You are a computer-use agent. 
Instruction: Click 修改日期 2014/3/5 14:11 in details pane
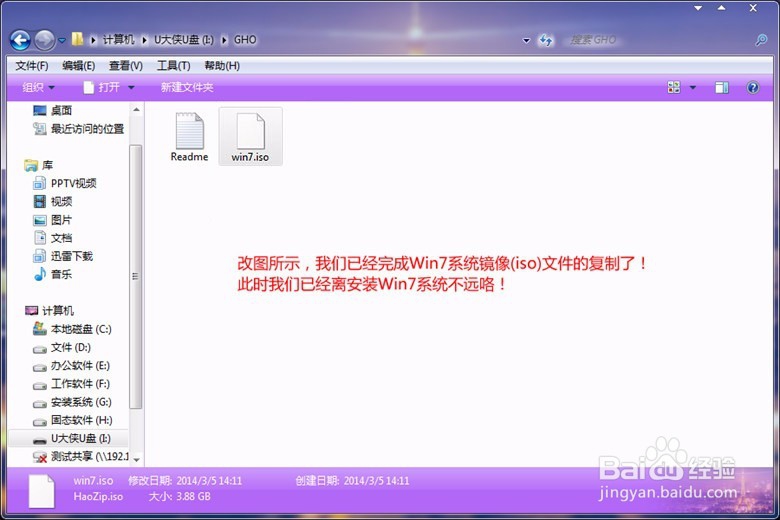pos(185,481)
